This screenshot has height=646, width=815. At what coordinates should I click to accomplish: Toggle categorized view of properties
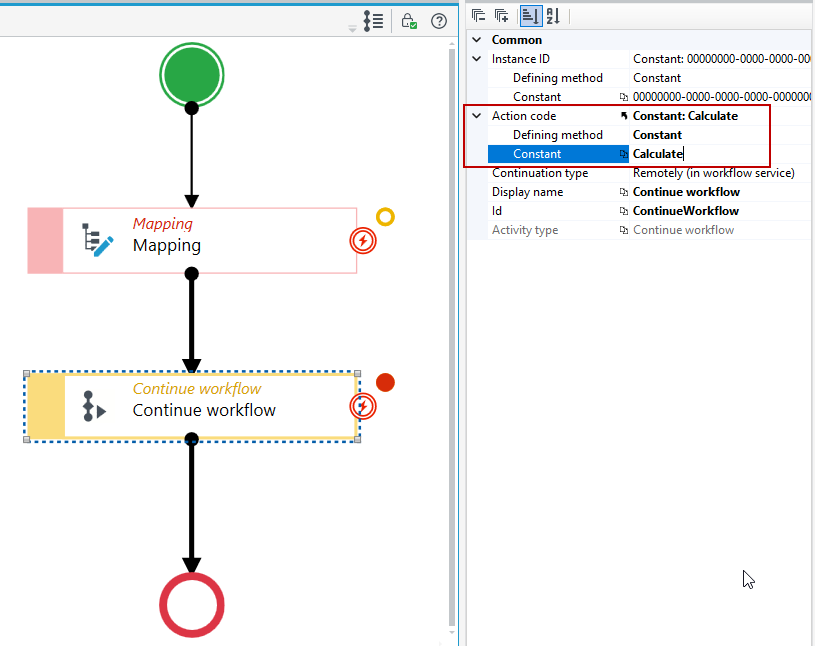tap(530, 16)
